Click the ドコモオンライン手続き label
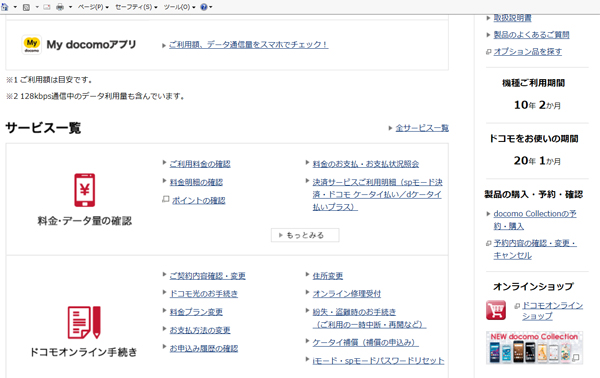The height and width of the screenshot is (378, 600). [x=83, y=352]
